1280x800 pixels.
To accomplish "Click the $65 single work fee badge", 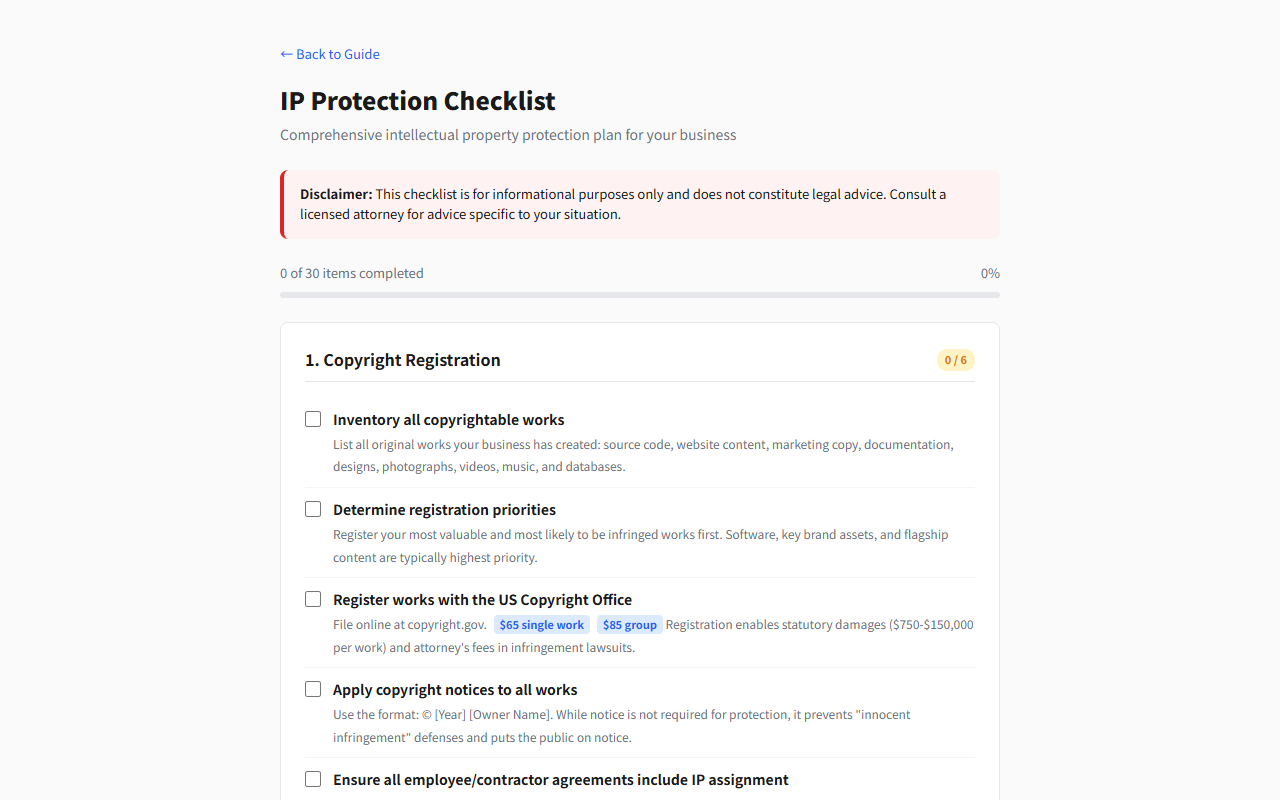I will [541, 625].
